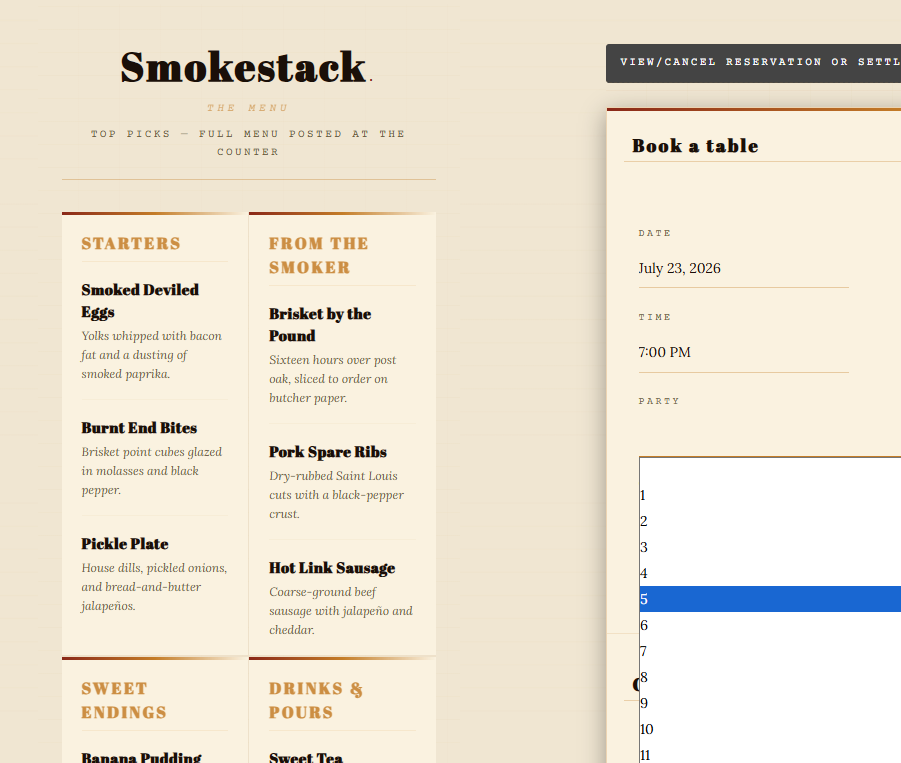Viewport: 901px width, 763px height.
Task: Click the Smokestack title heading
Action: [x=244, y=67]
